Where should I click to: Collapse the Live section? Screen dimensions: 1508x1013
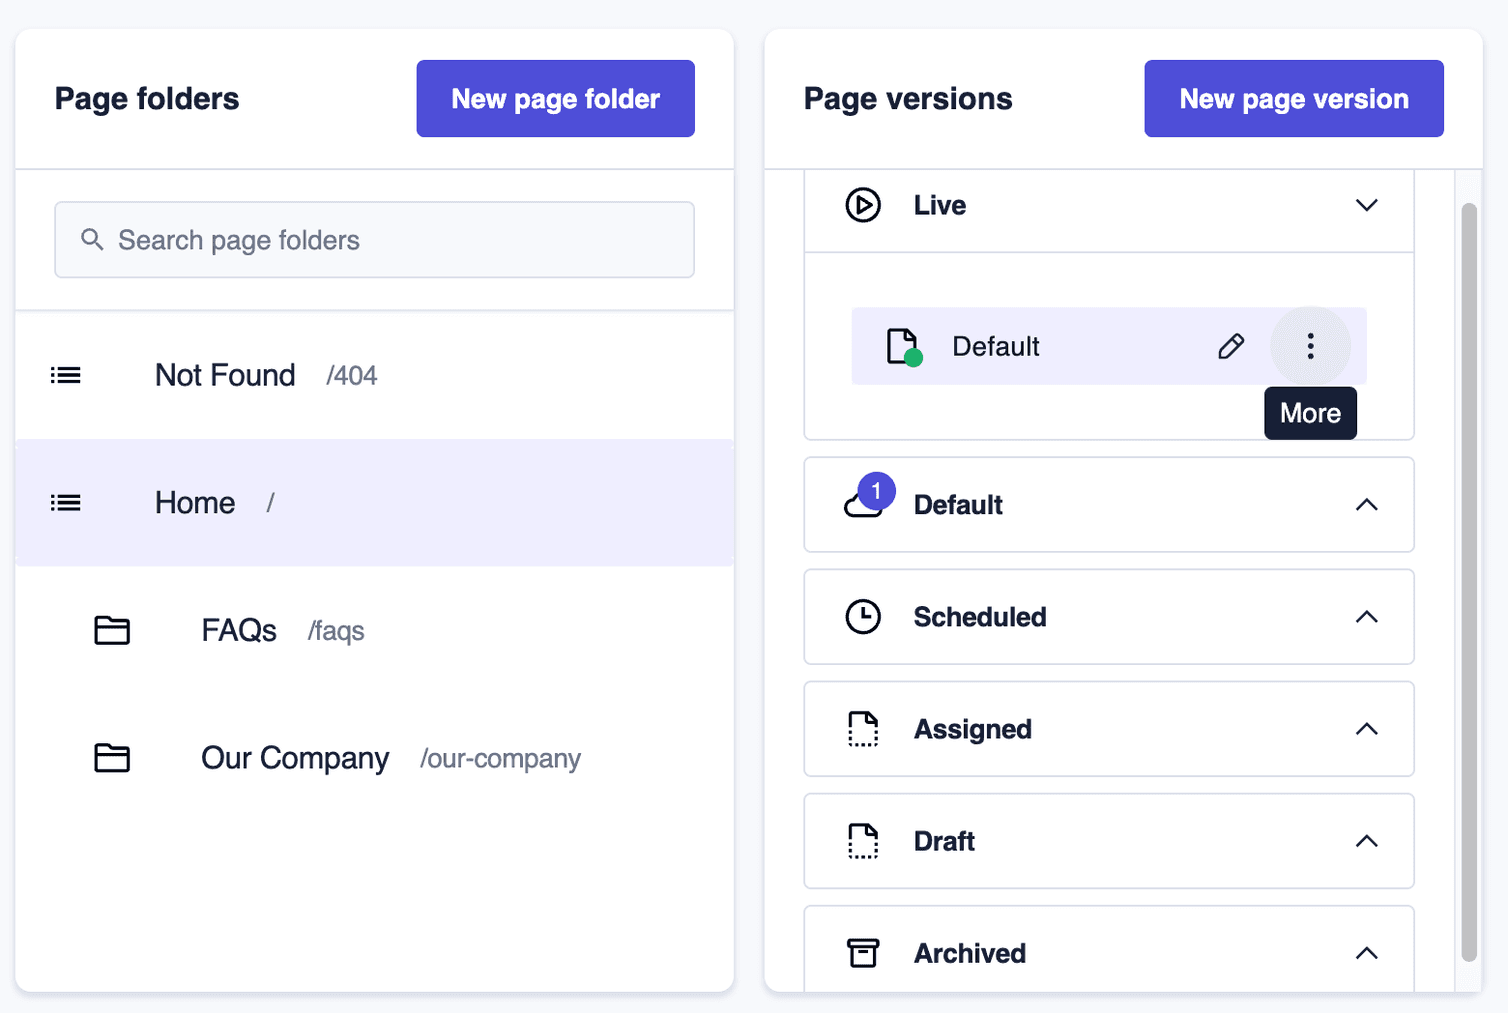coord(1367,204)
